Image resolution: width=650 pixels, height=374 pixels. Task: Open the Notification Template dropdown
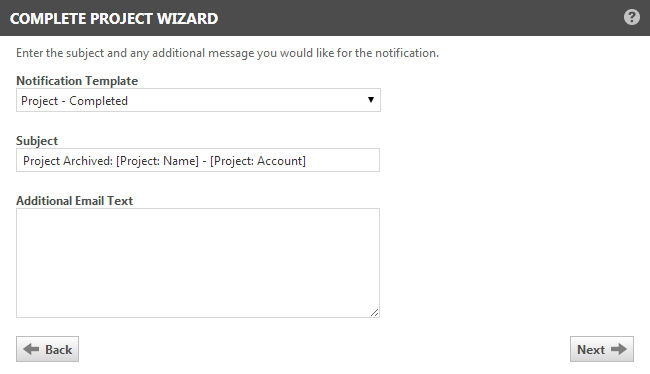(x=198, y=100)
